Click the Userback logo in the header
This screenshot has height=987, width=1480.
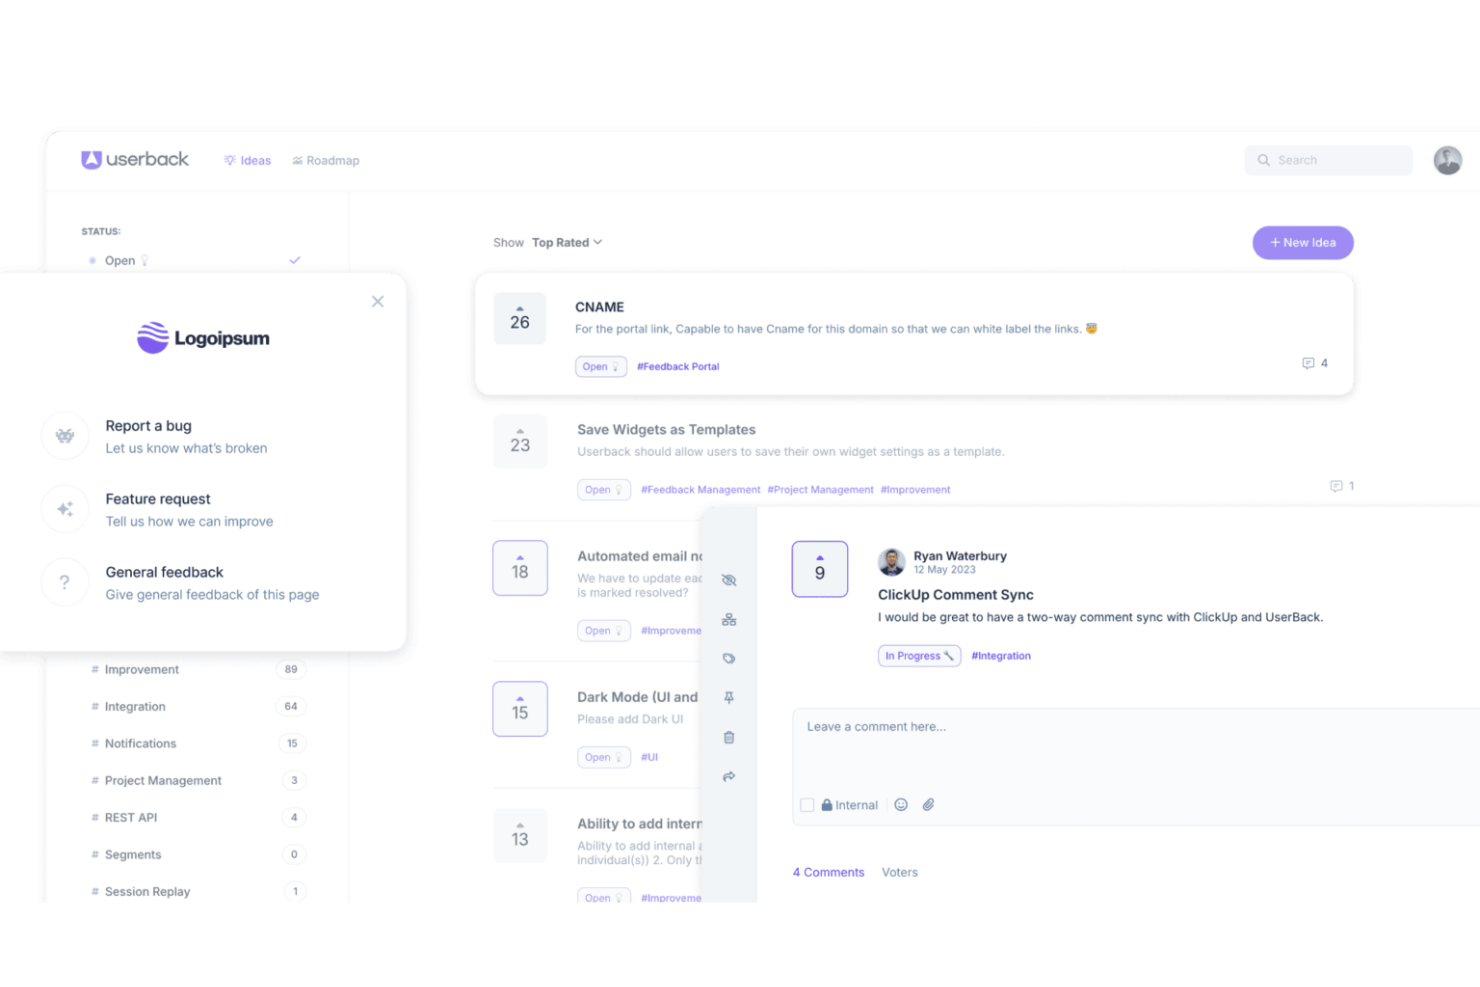pos(135,160)
